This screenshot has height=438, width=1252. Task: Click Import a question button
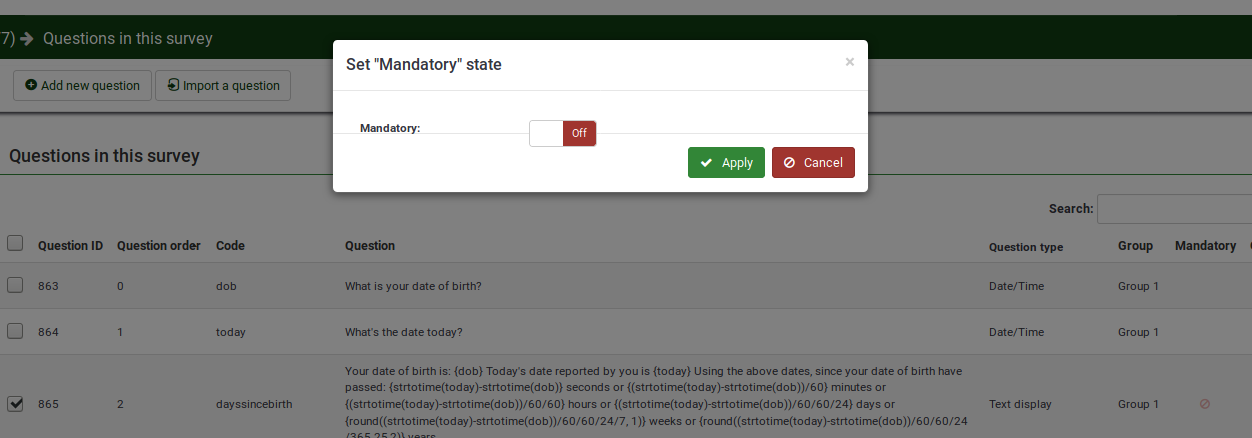point(224,86)
